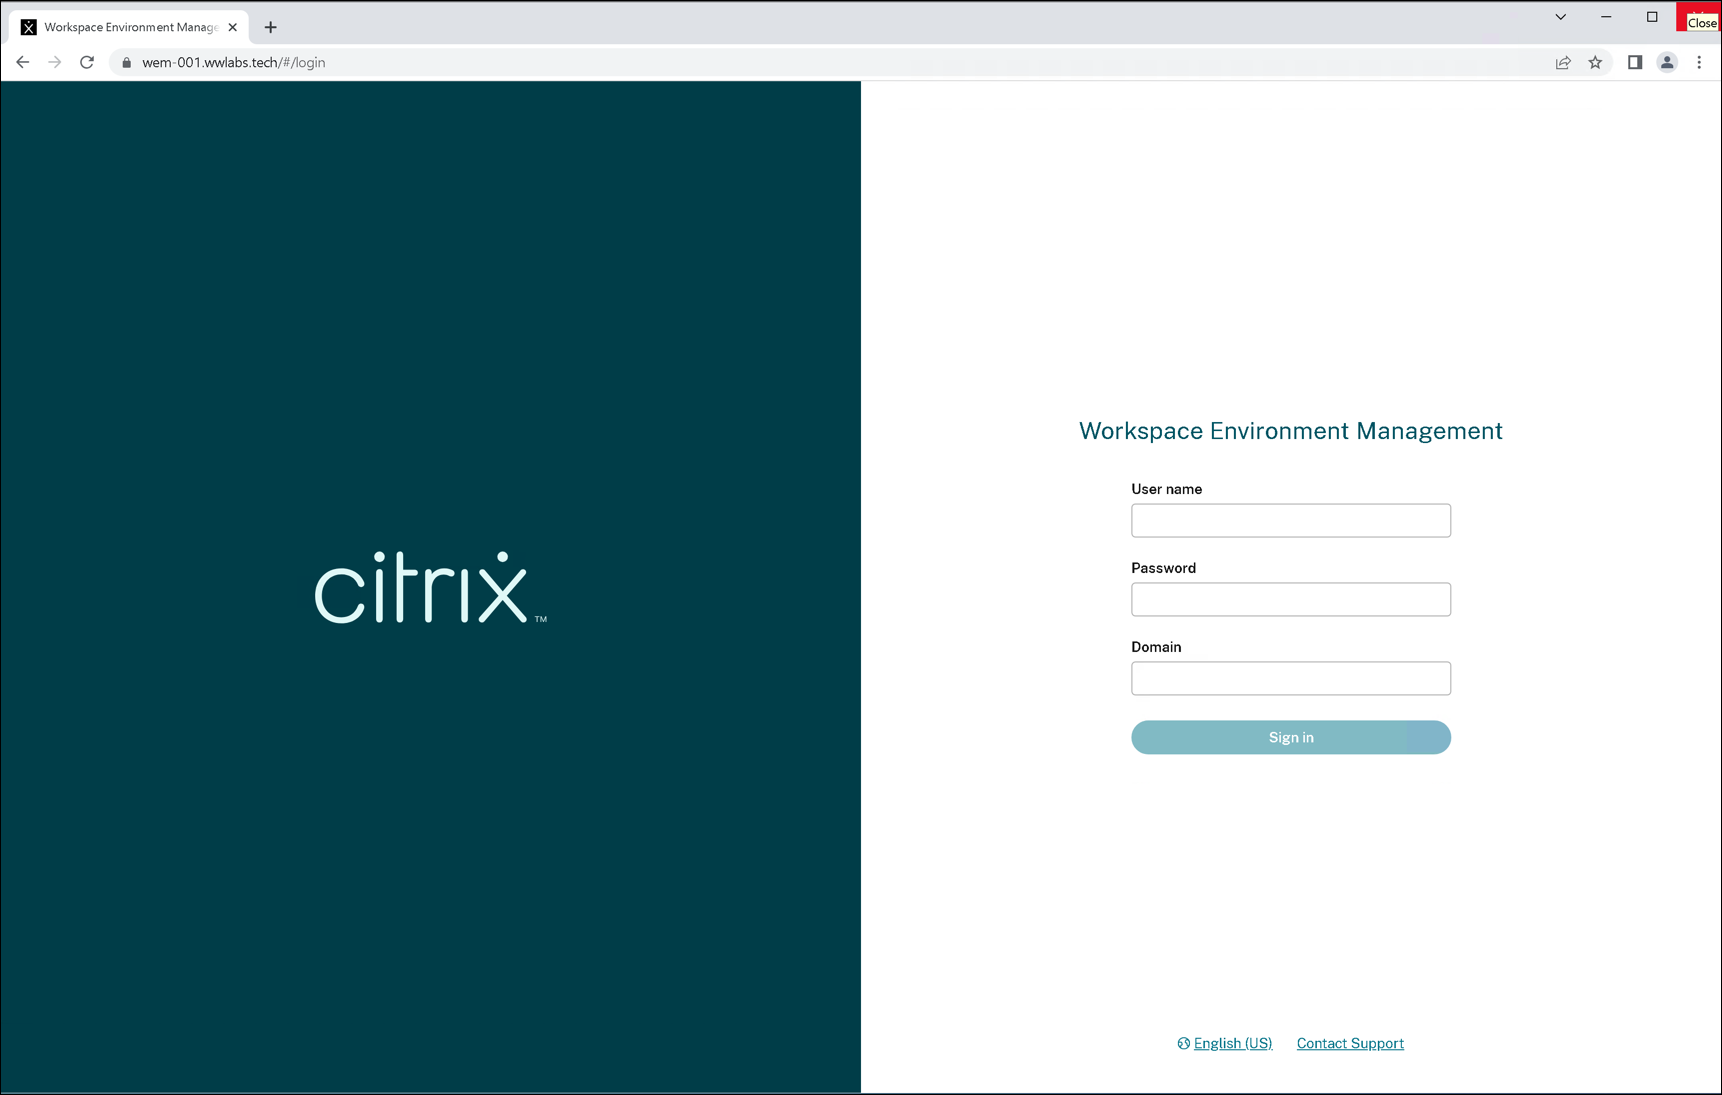Click the Workspace Environment Management heading
Viewport: 1722px width, 1095px height.
[x=1291, y=431]
